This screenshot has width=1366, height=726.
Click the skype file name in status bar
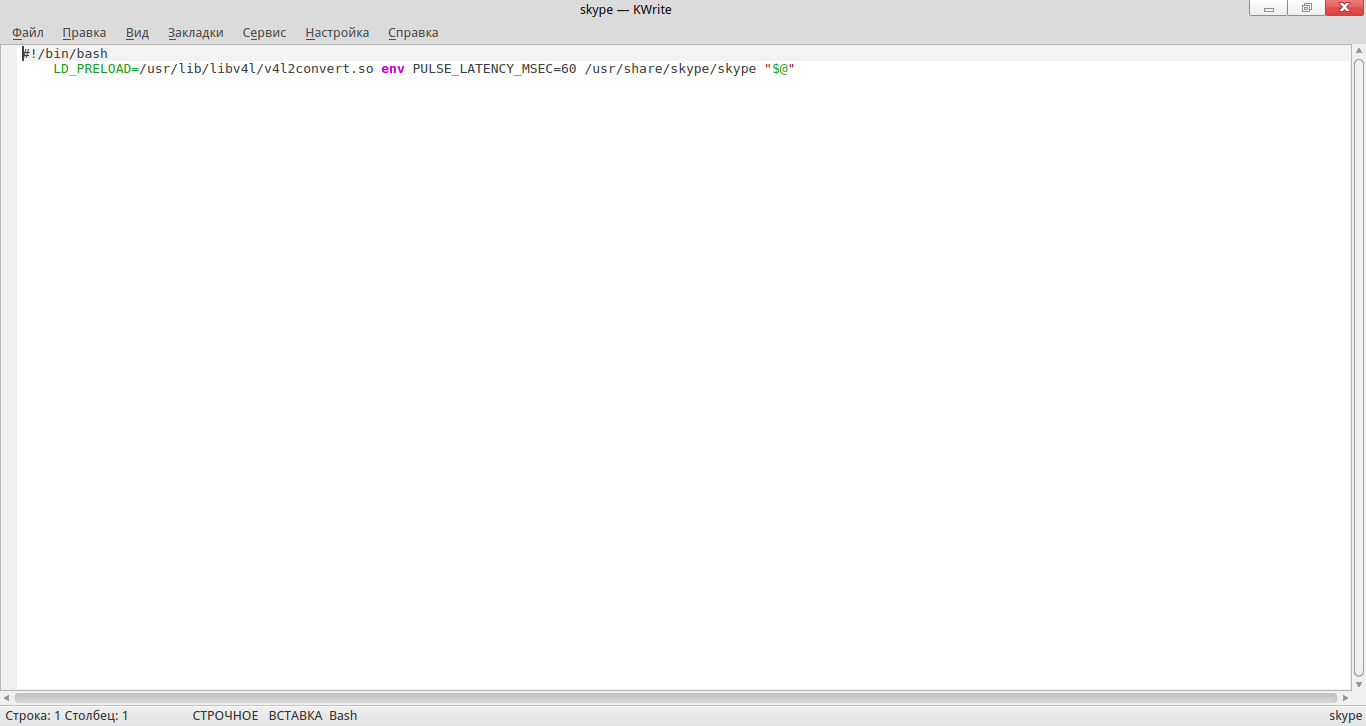pos(1345,716)
